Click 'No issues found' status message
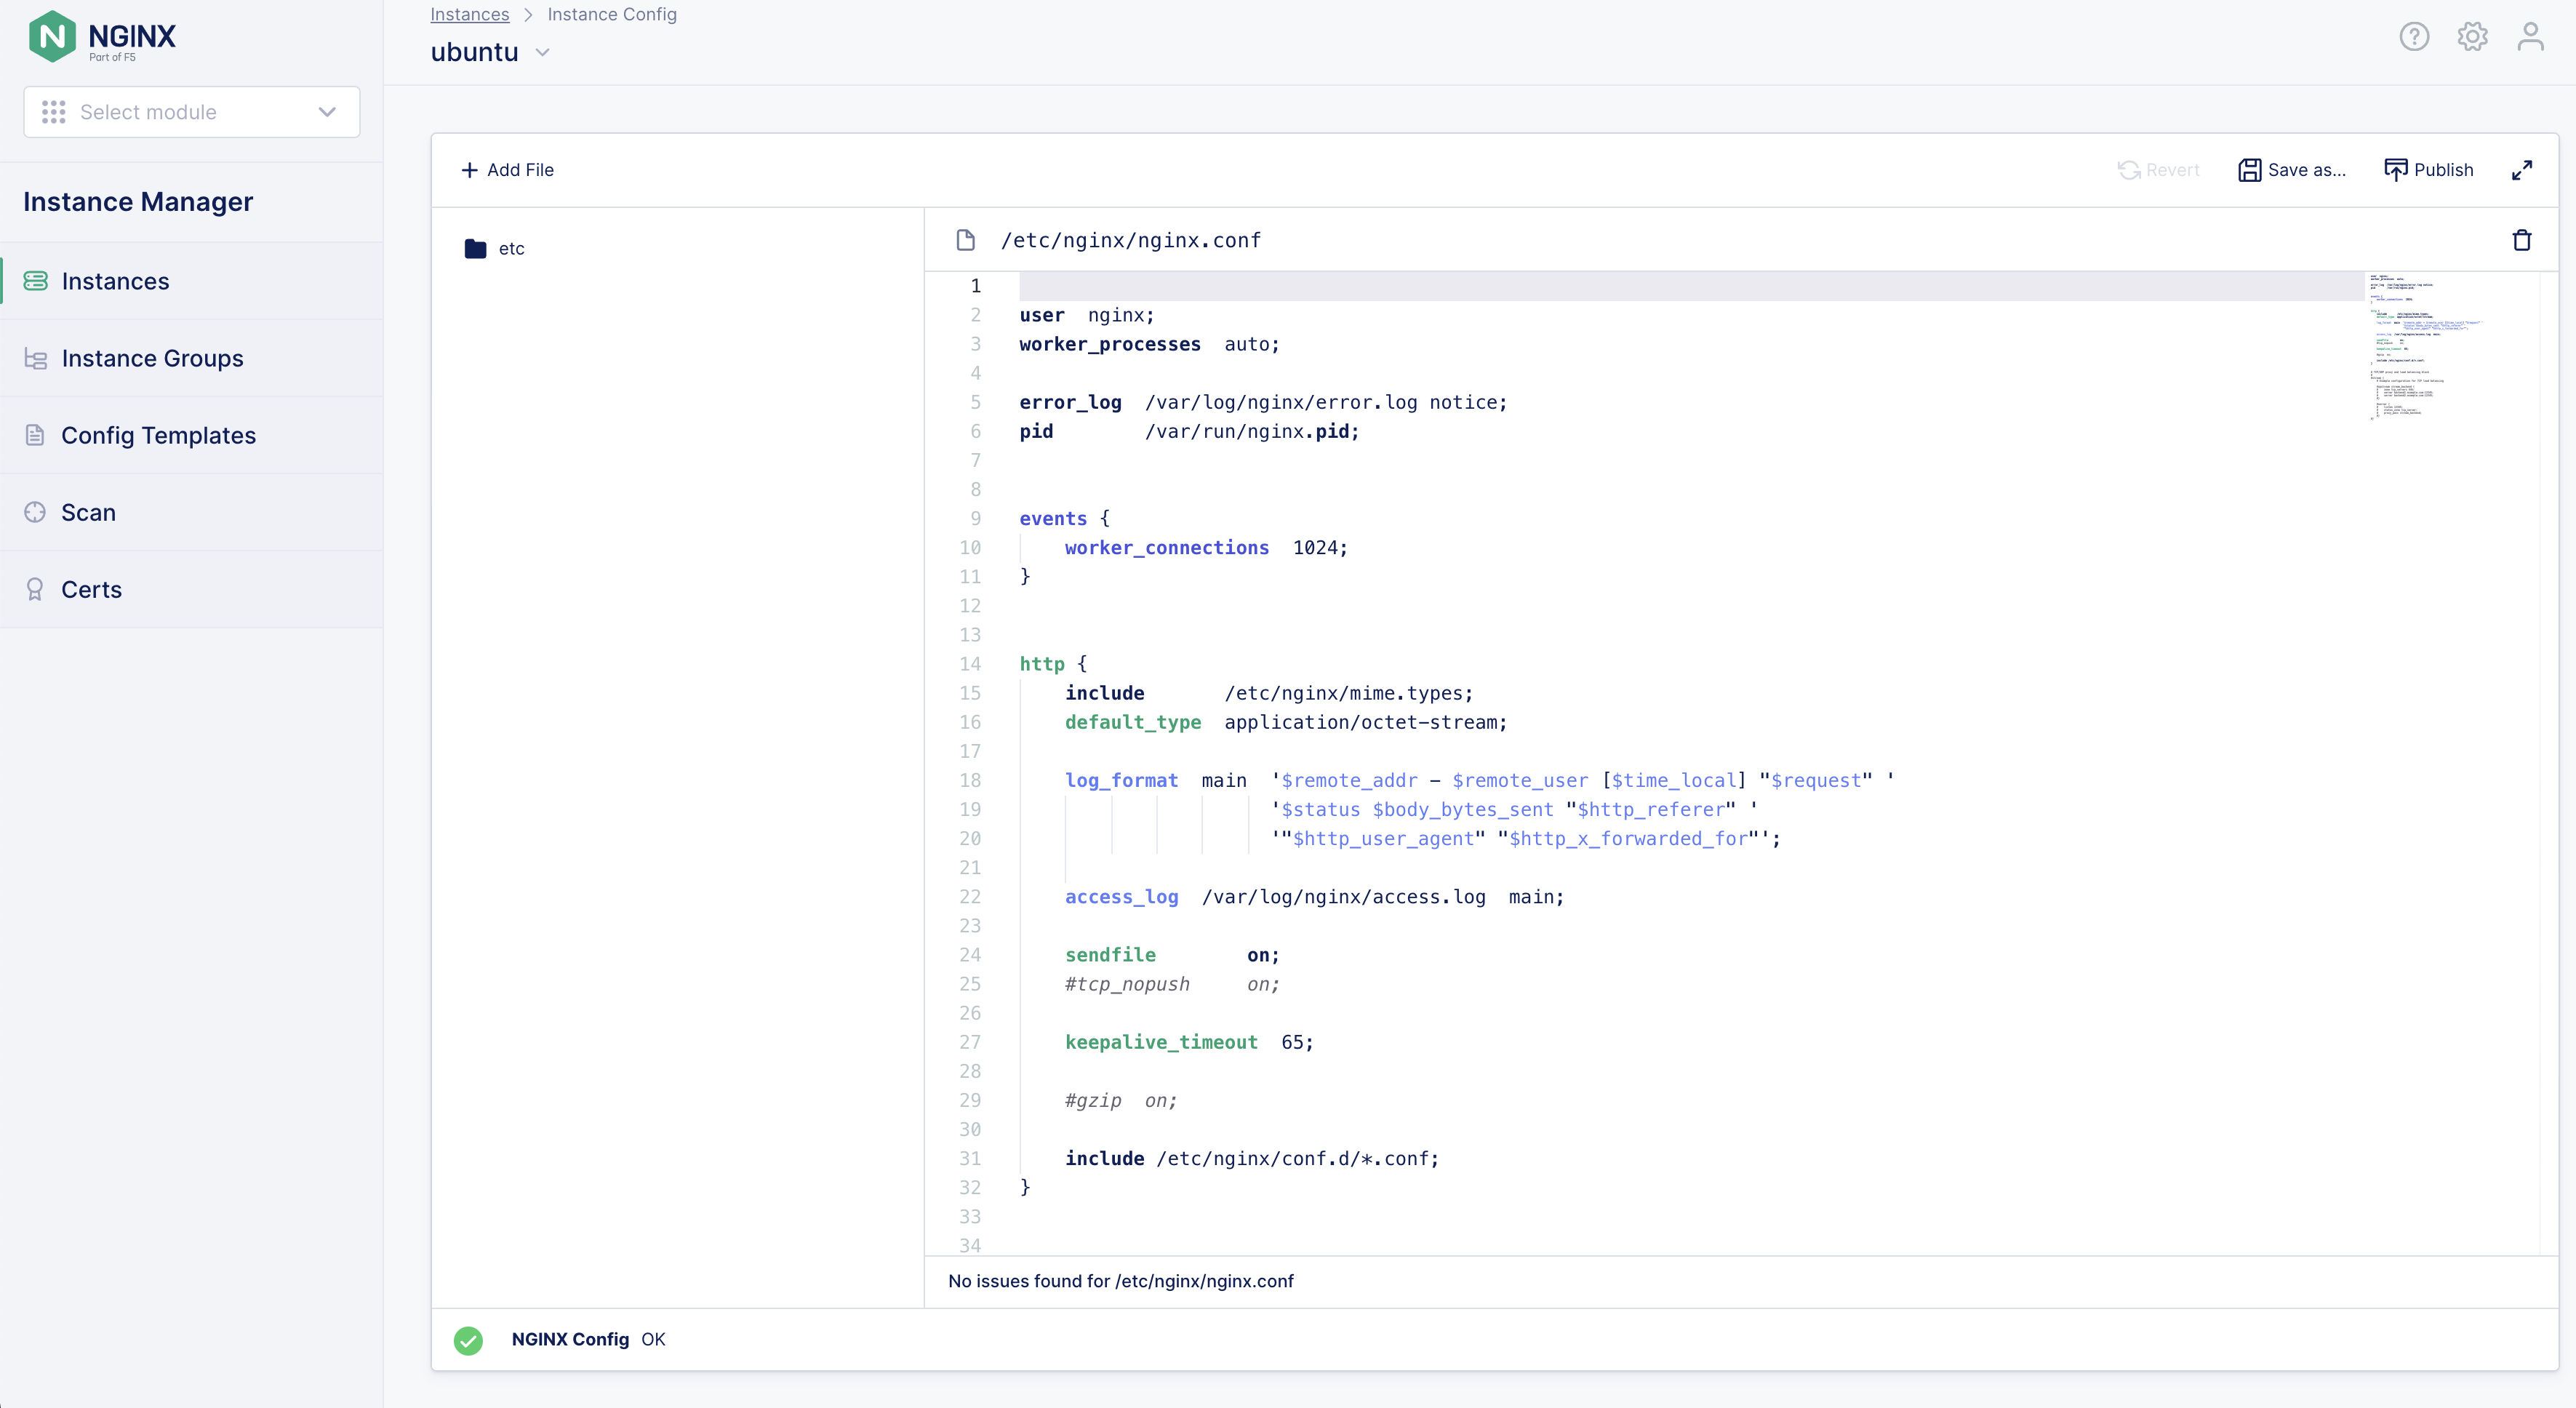 coord(1120,1281)
